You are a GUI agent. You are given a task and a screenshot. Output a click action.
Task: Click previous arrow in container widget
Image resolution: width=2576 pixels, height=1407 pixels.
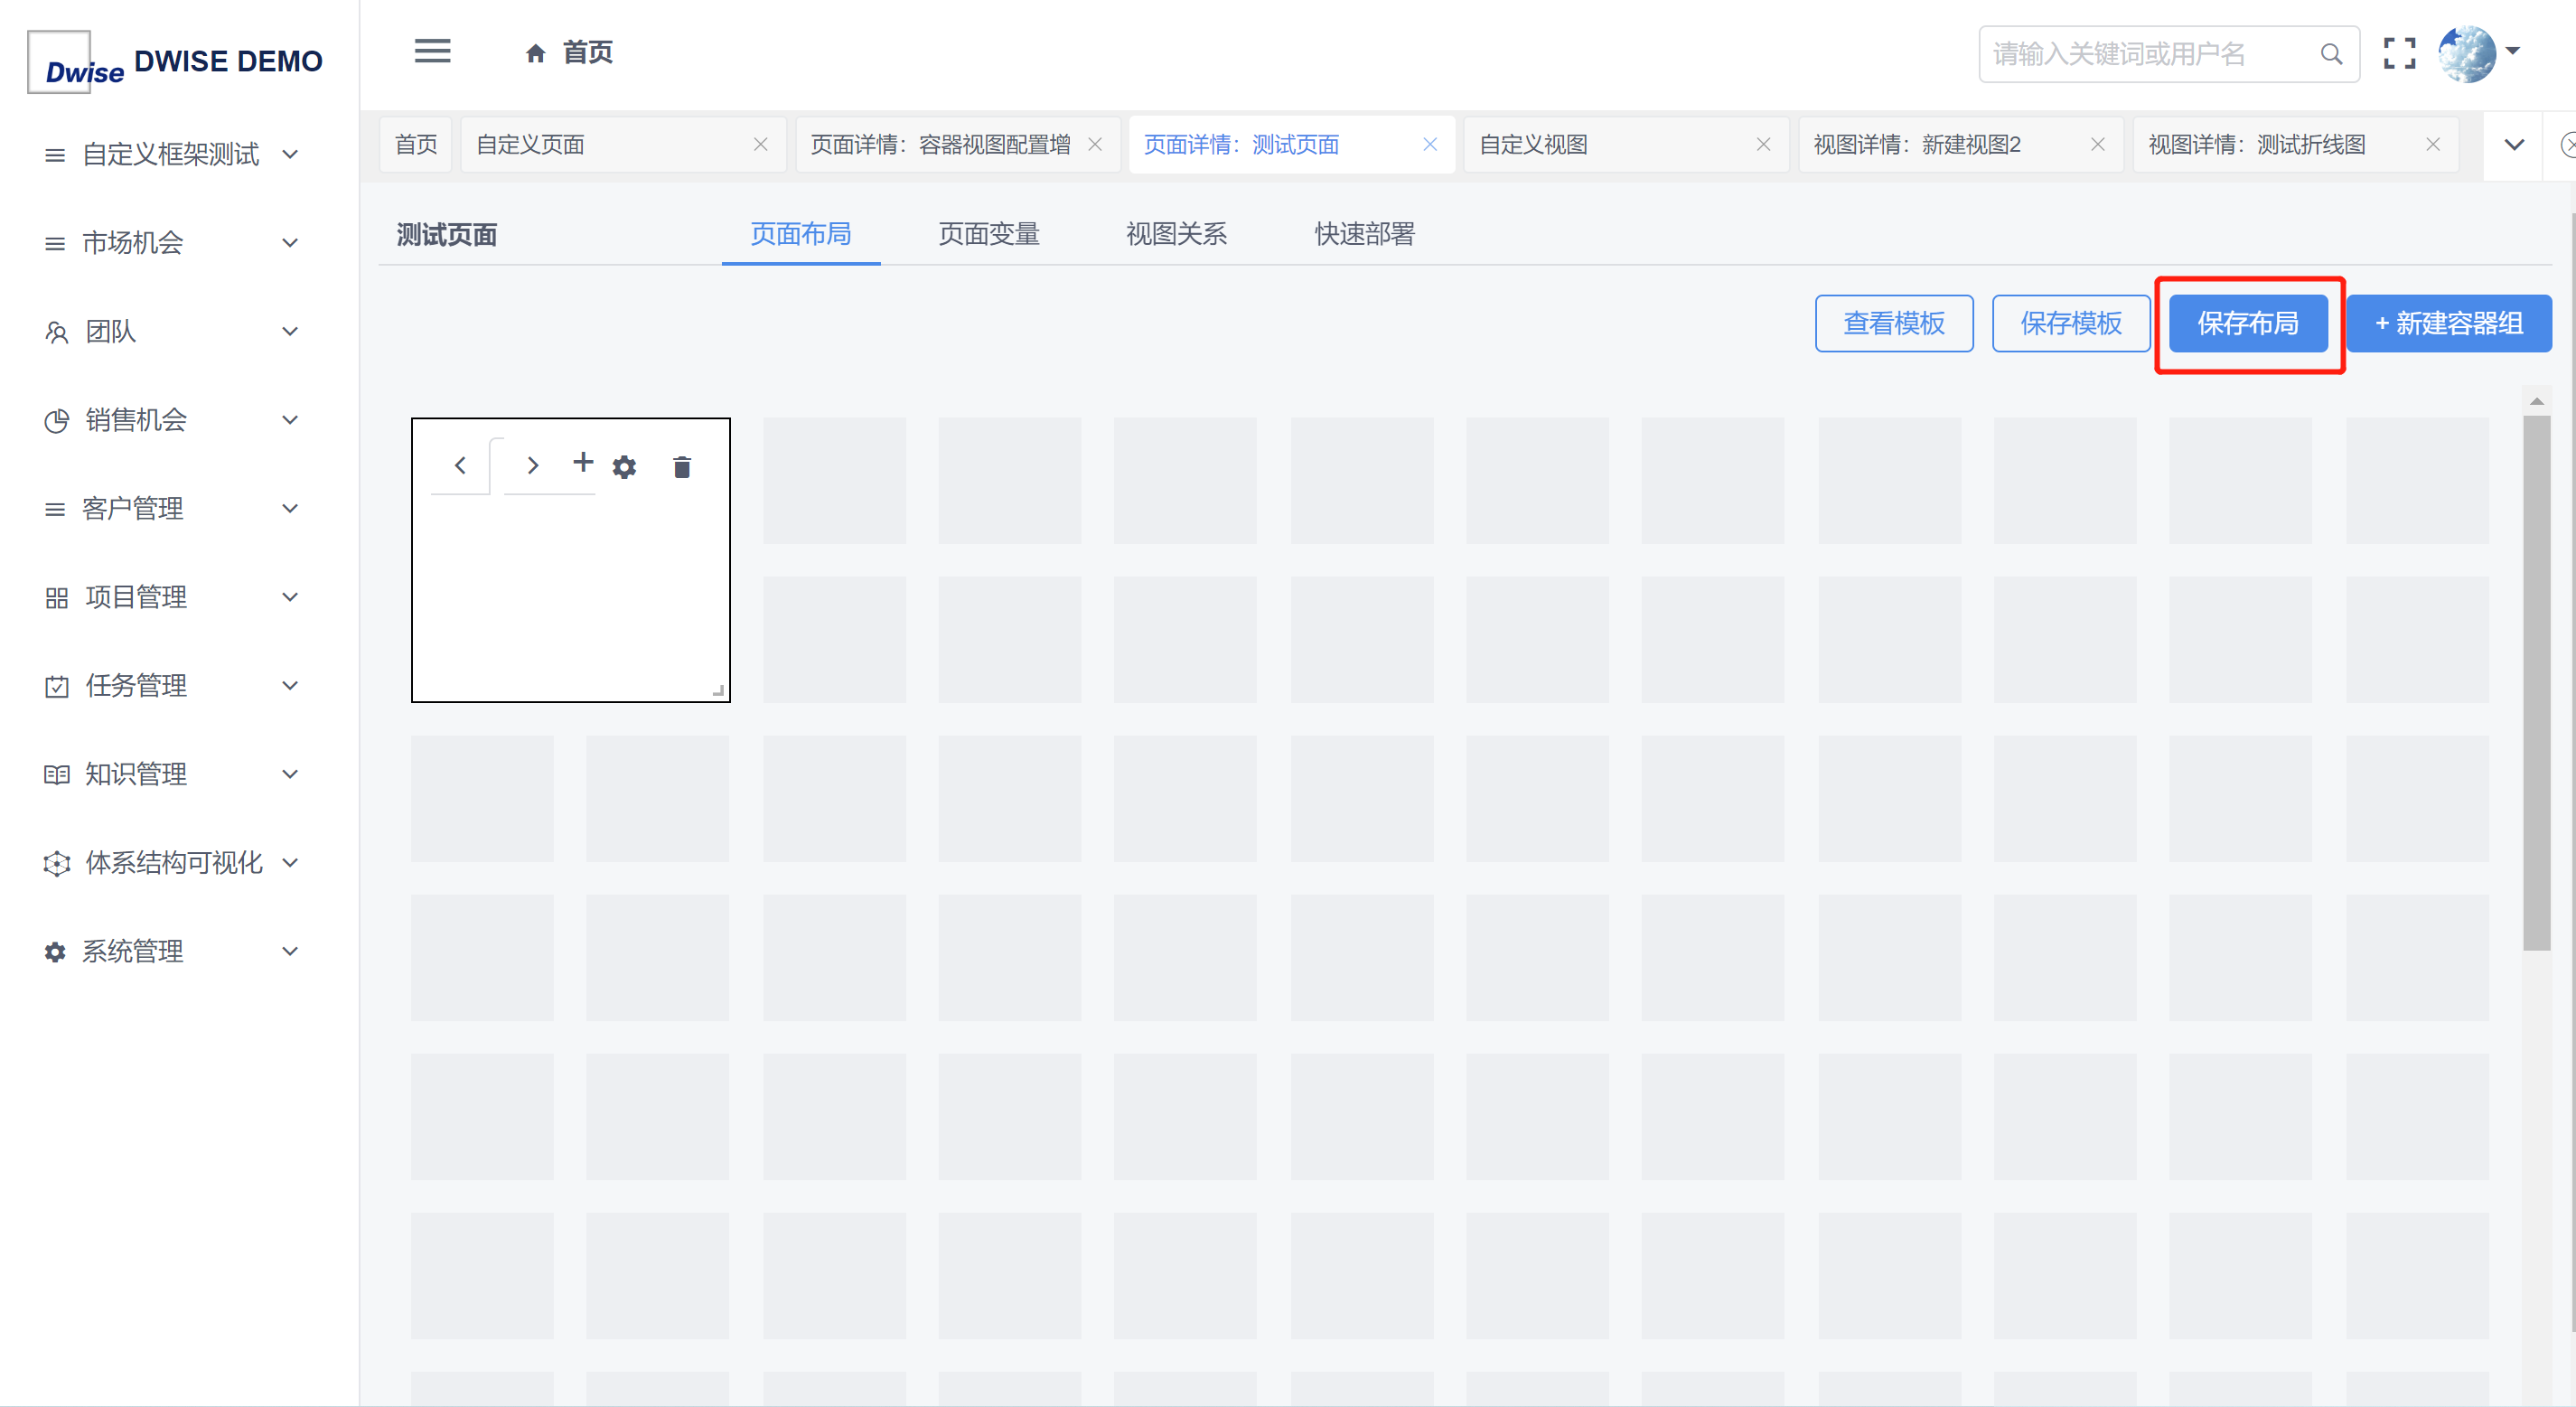[x=460, y=466]
